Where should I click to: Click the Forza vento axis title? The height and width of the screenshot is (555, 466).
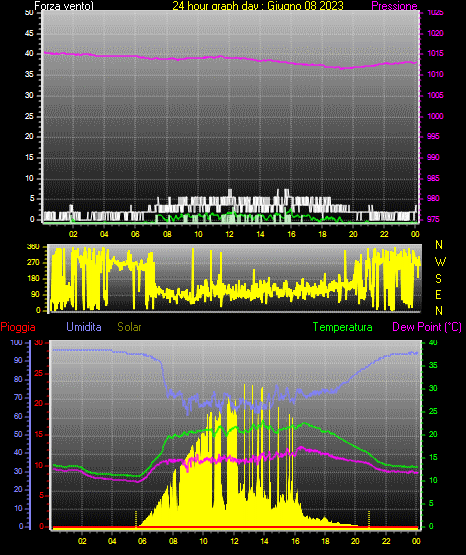pyautogui.click(x=64, y=6)
